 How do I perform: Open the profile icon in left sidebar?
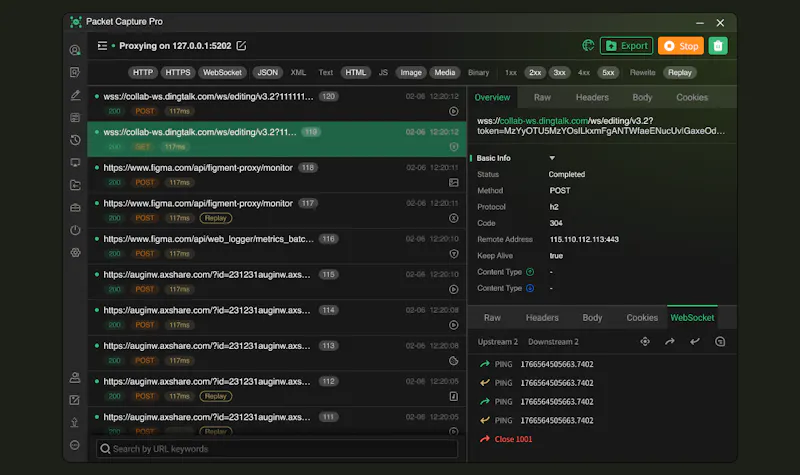pos(75,50)
